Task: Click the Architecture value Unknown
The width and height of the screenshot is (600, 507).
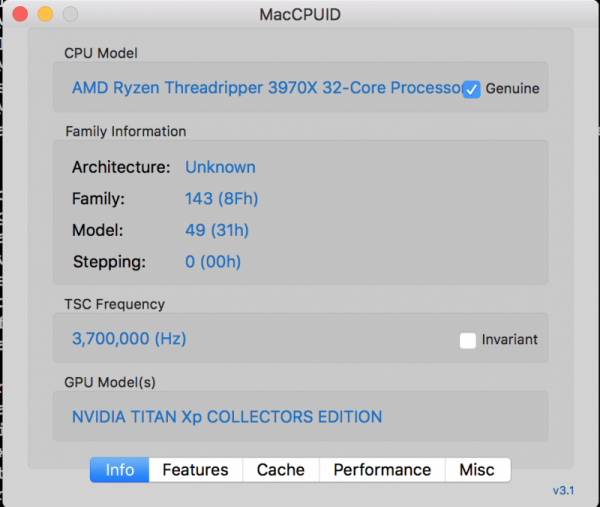Action: 220,167
